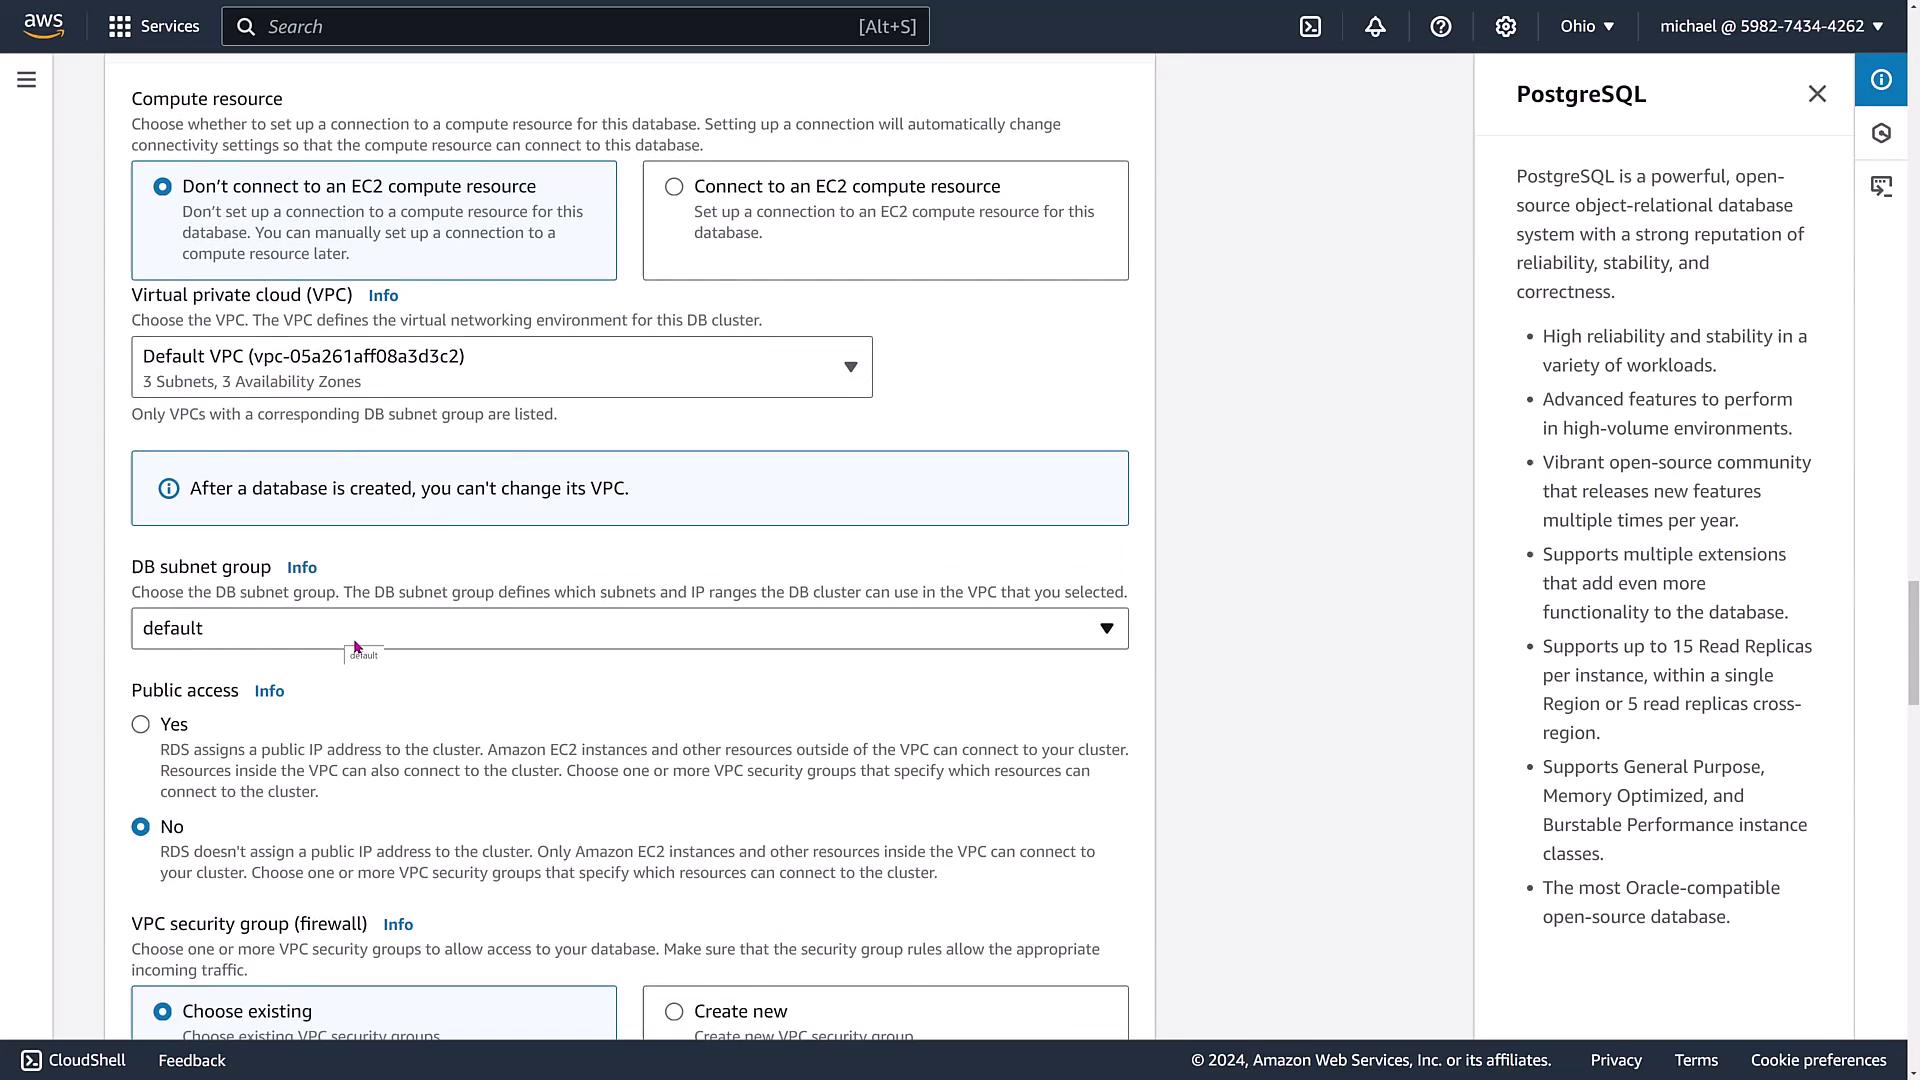Open the settings gear icon
The height and width of the screenshot is (1080, 1920).
coord(1505,27)
